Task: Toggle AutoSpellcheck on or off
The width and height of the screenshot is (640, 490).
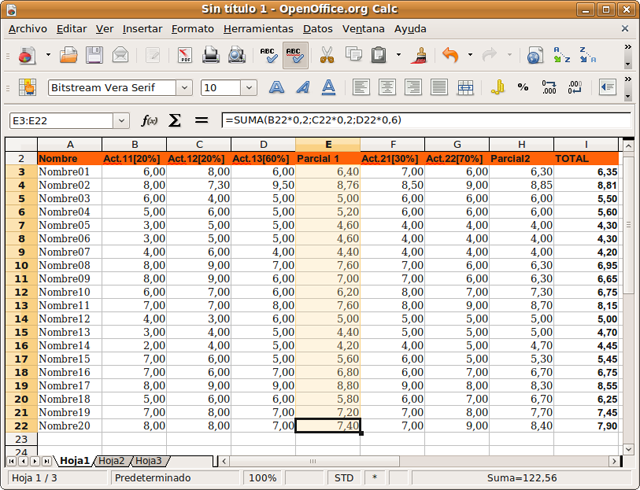Action: coord(294,55)
